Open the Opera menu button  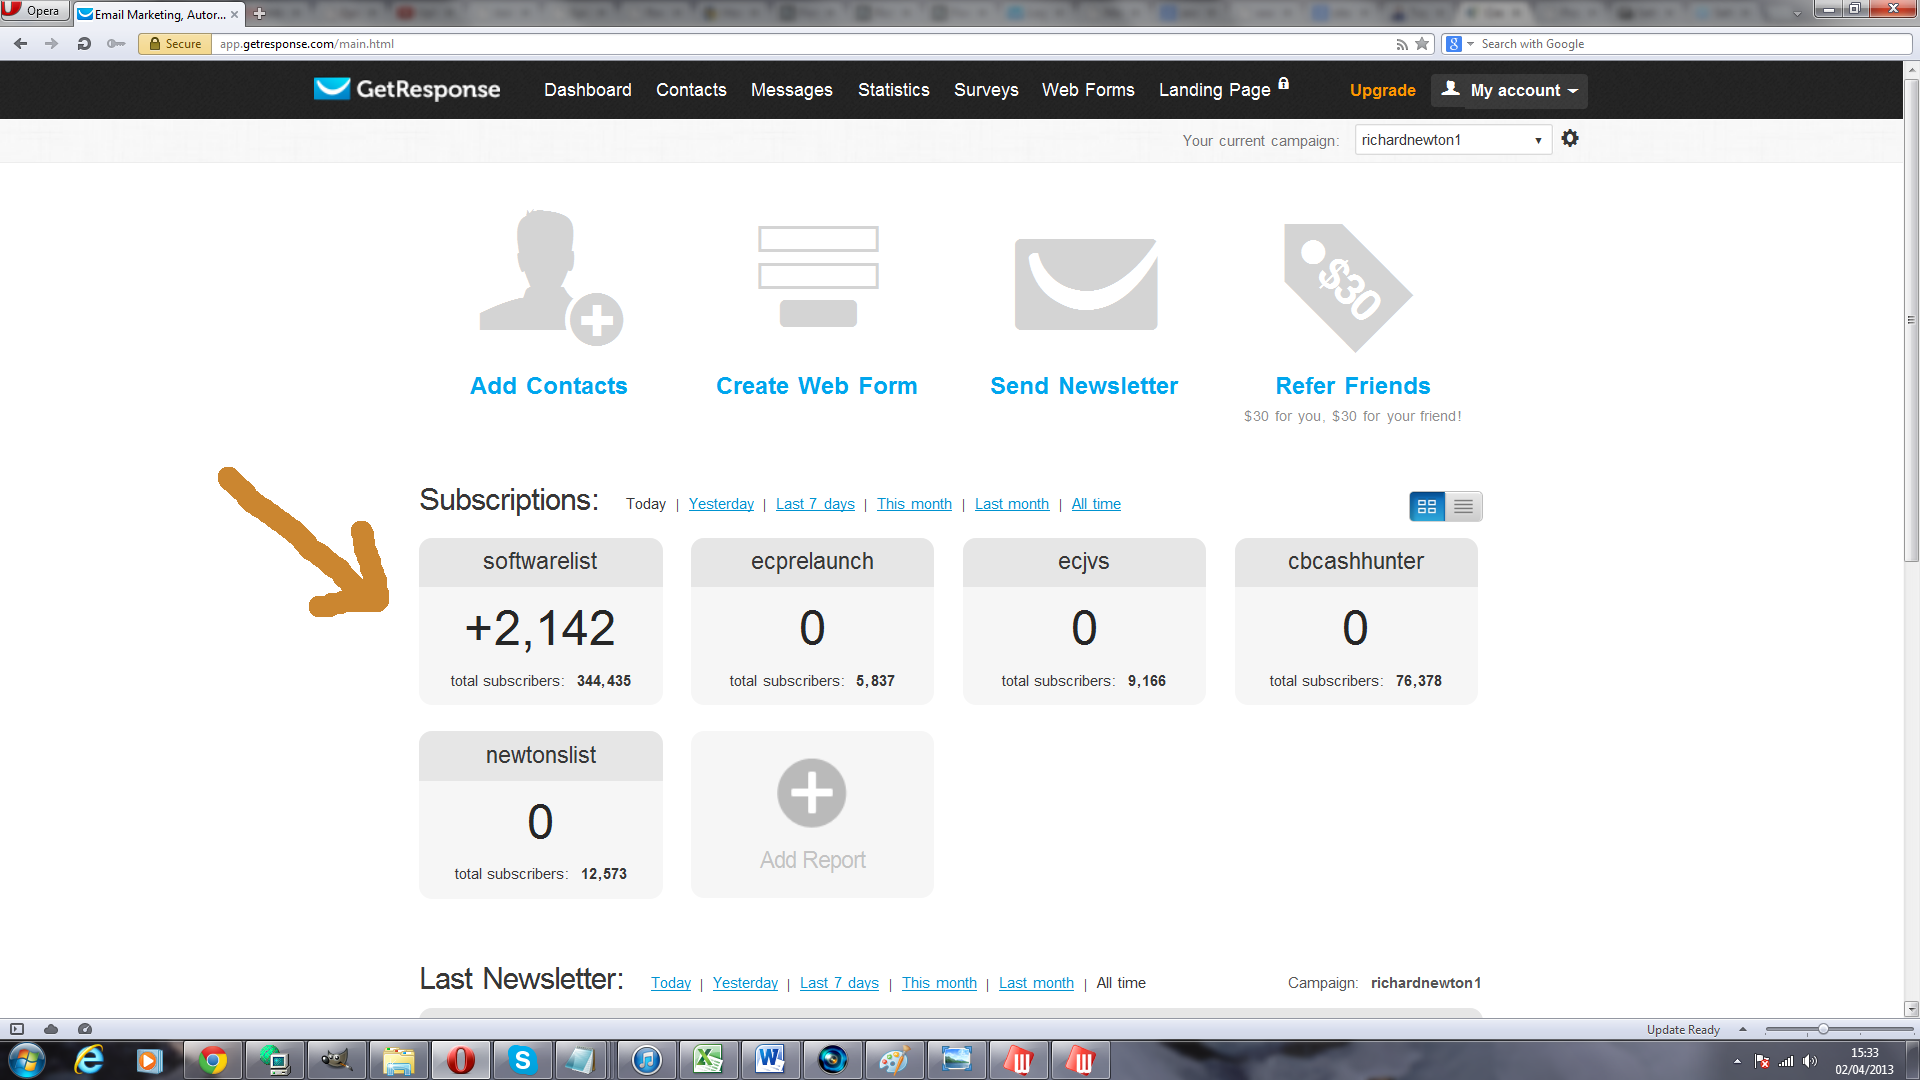(x=34, y=11)
